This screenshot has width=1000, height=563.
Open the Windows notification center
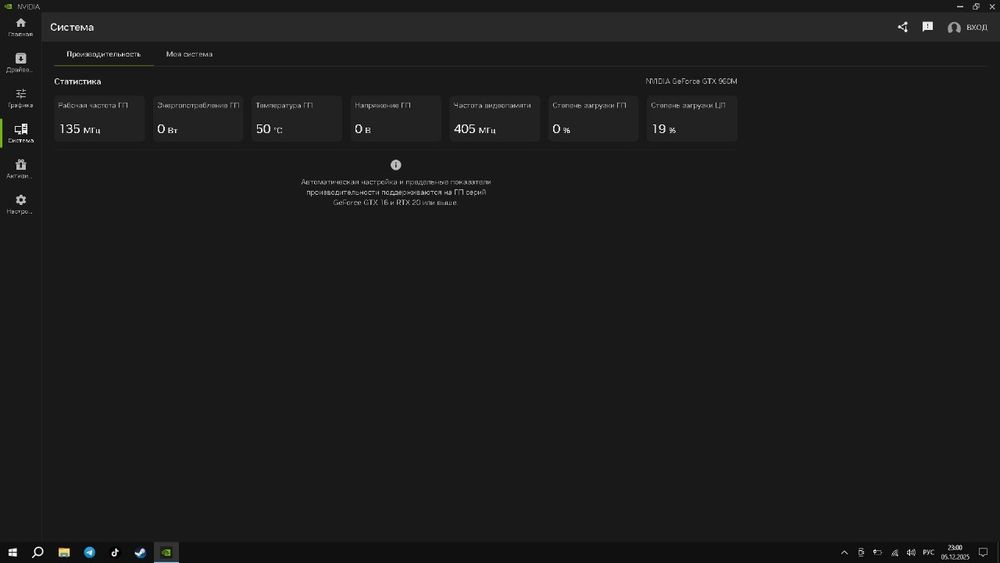[983, 552]
